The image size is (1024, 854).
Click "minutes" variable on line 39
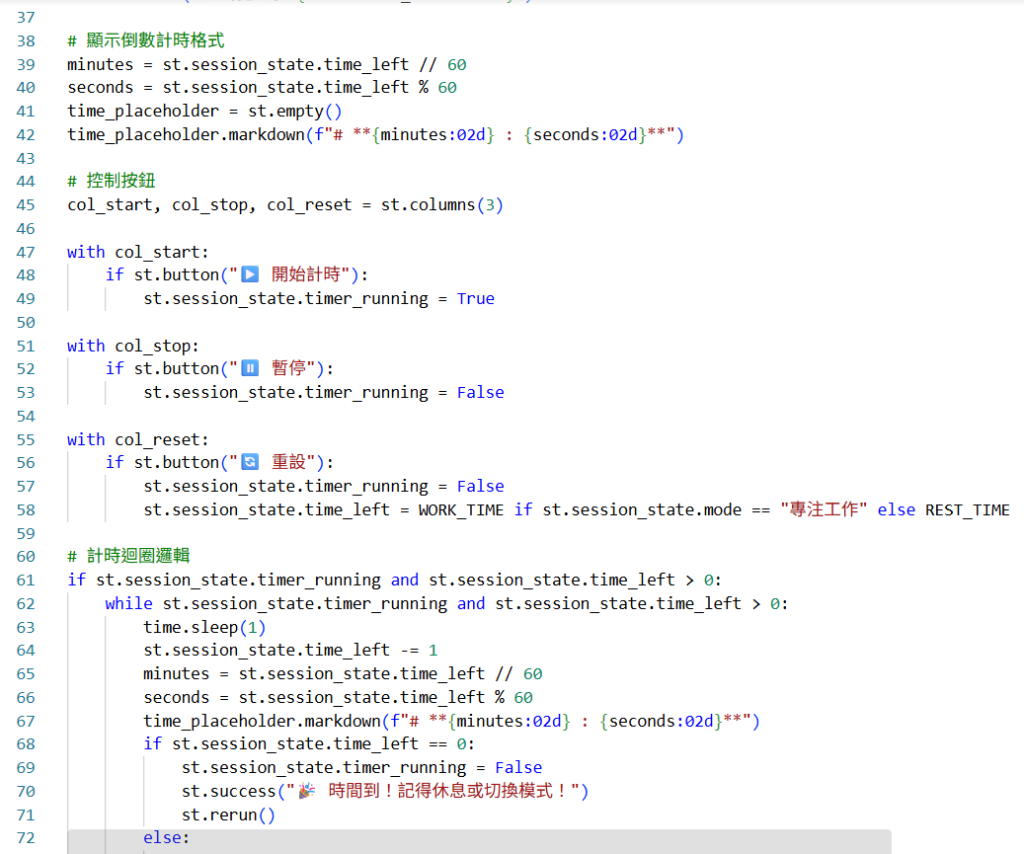100,65
